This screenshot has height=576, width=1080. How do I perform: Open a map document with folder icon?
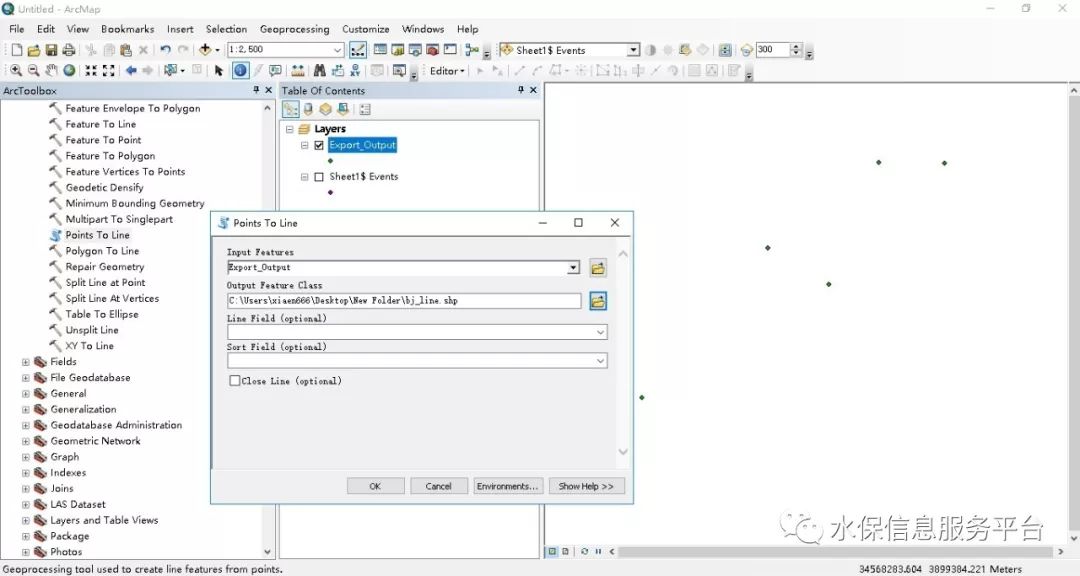[x=33, y=50]
